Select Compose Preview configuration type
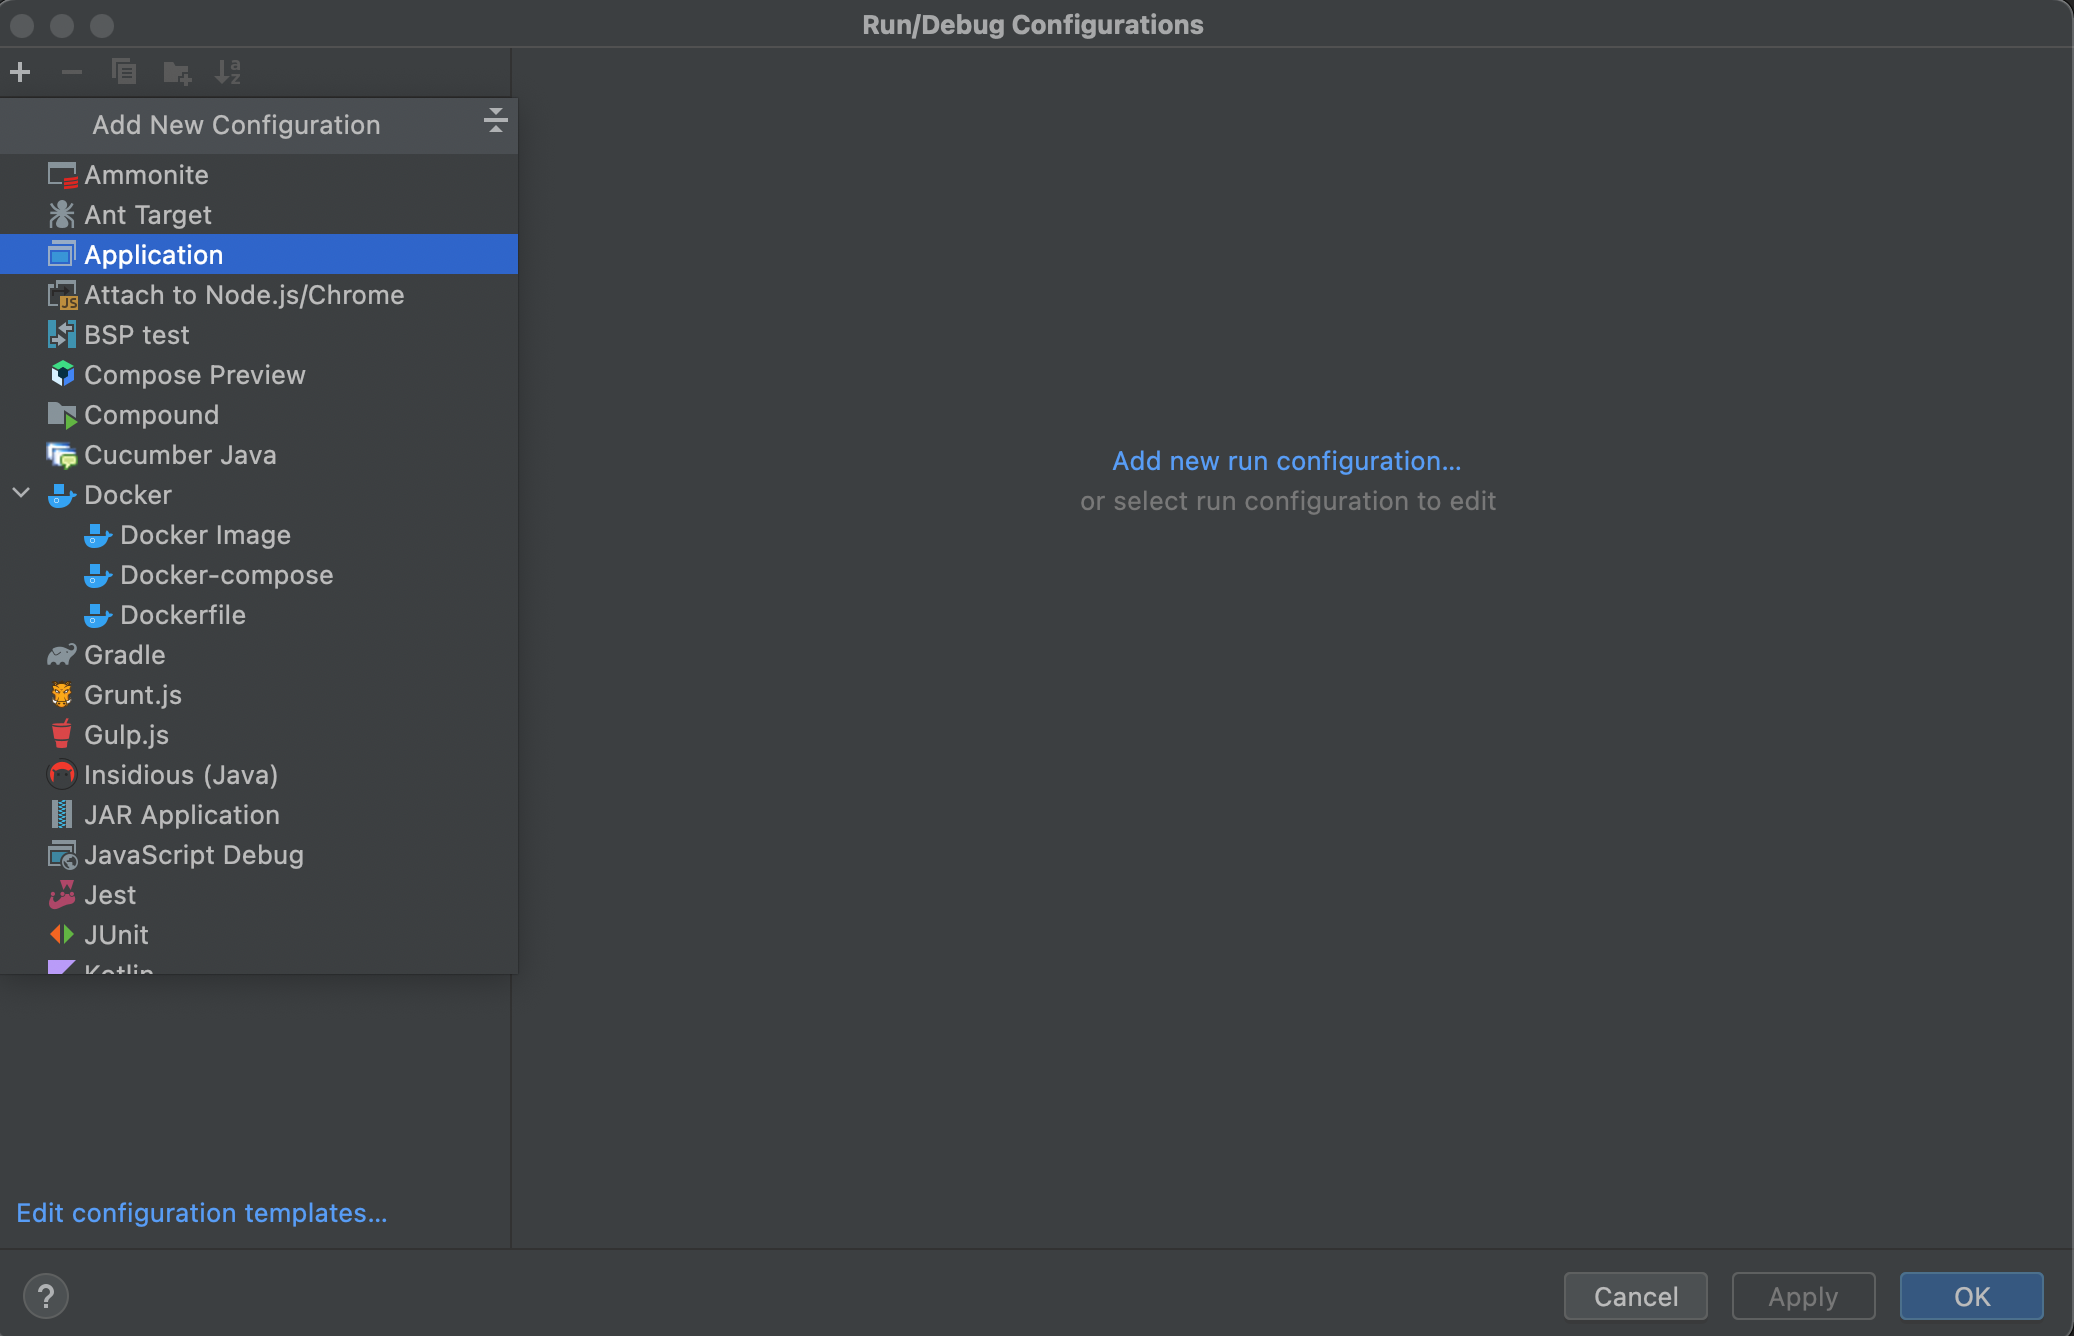The image size is (2074, 1336). point(194,375)
